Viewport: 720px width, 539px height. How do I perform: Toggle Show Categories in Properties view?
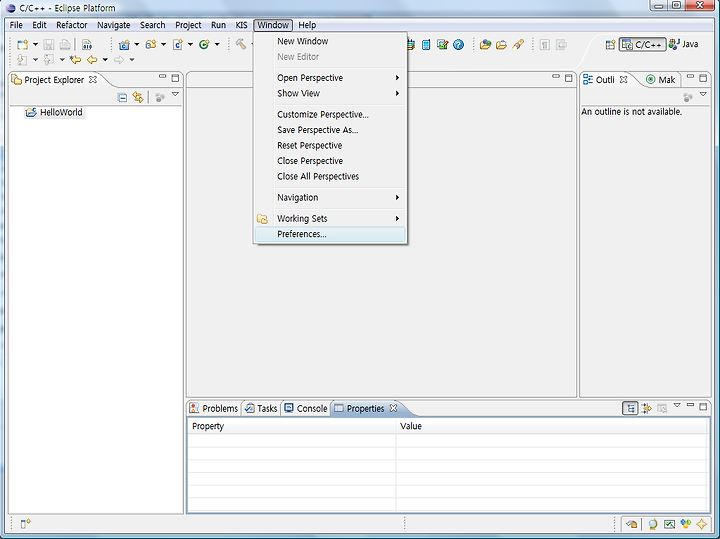pos(630,408)
